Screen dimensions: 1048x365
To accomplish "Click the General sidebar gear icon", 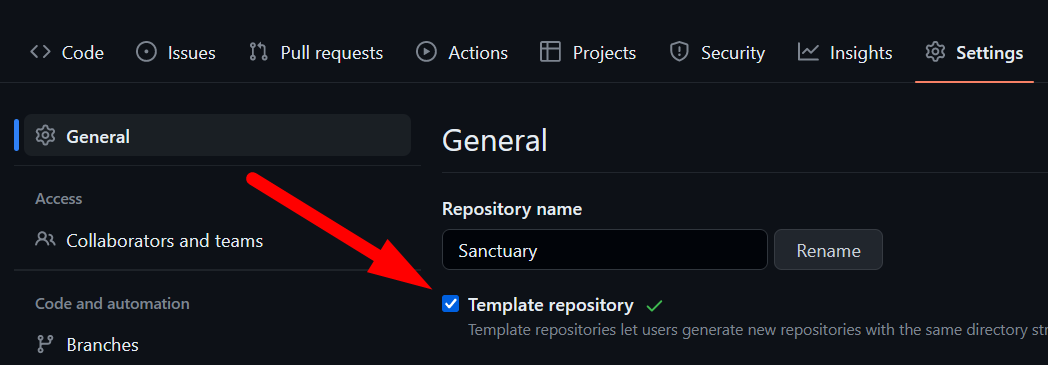I will tap(45, 136).
